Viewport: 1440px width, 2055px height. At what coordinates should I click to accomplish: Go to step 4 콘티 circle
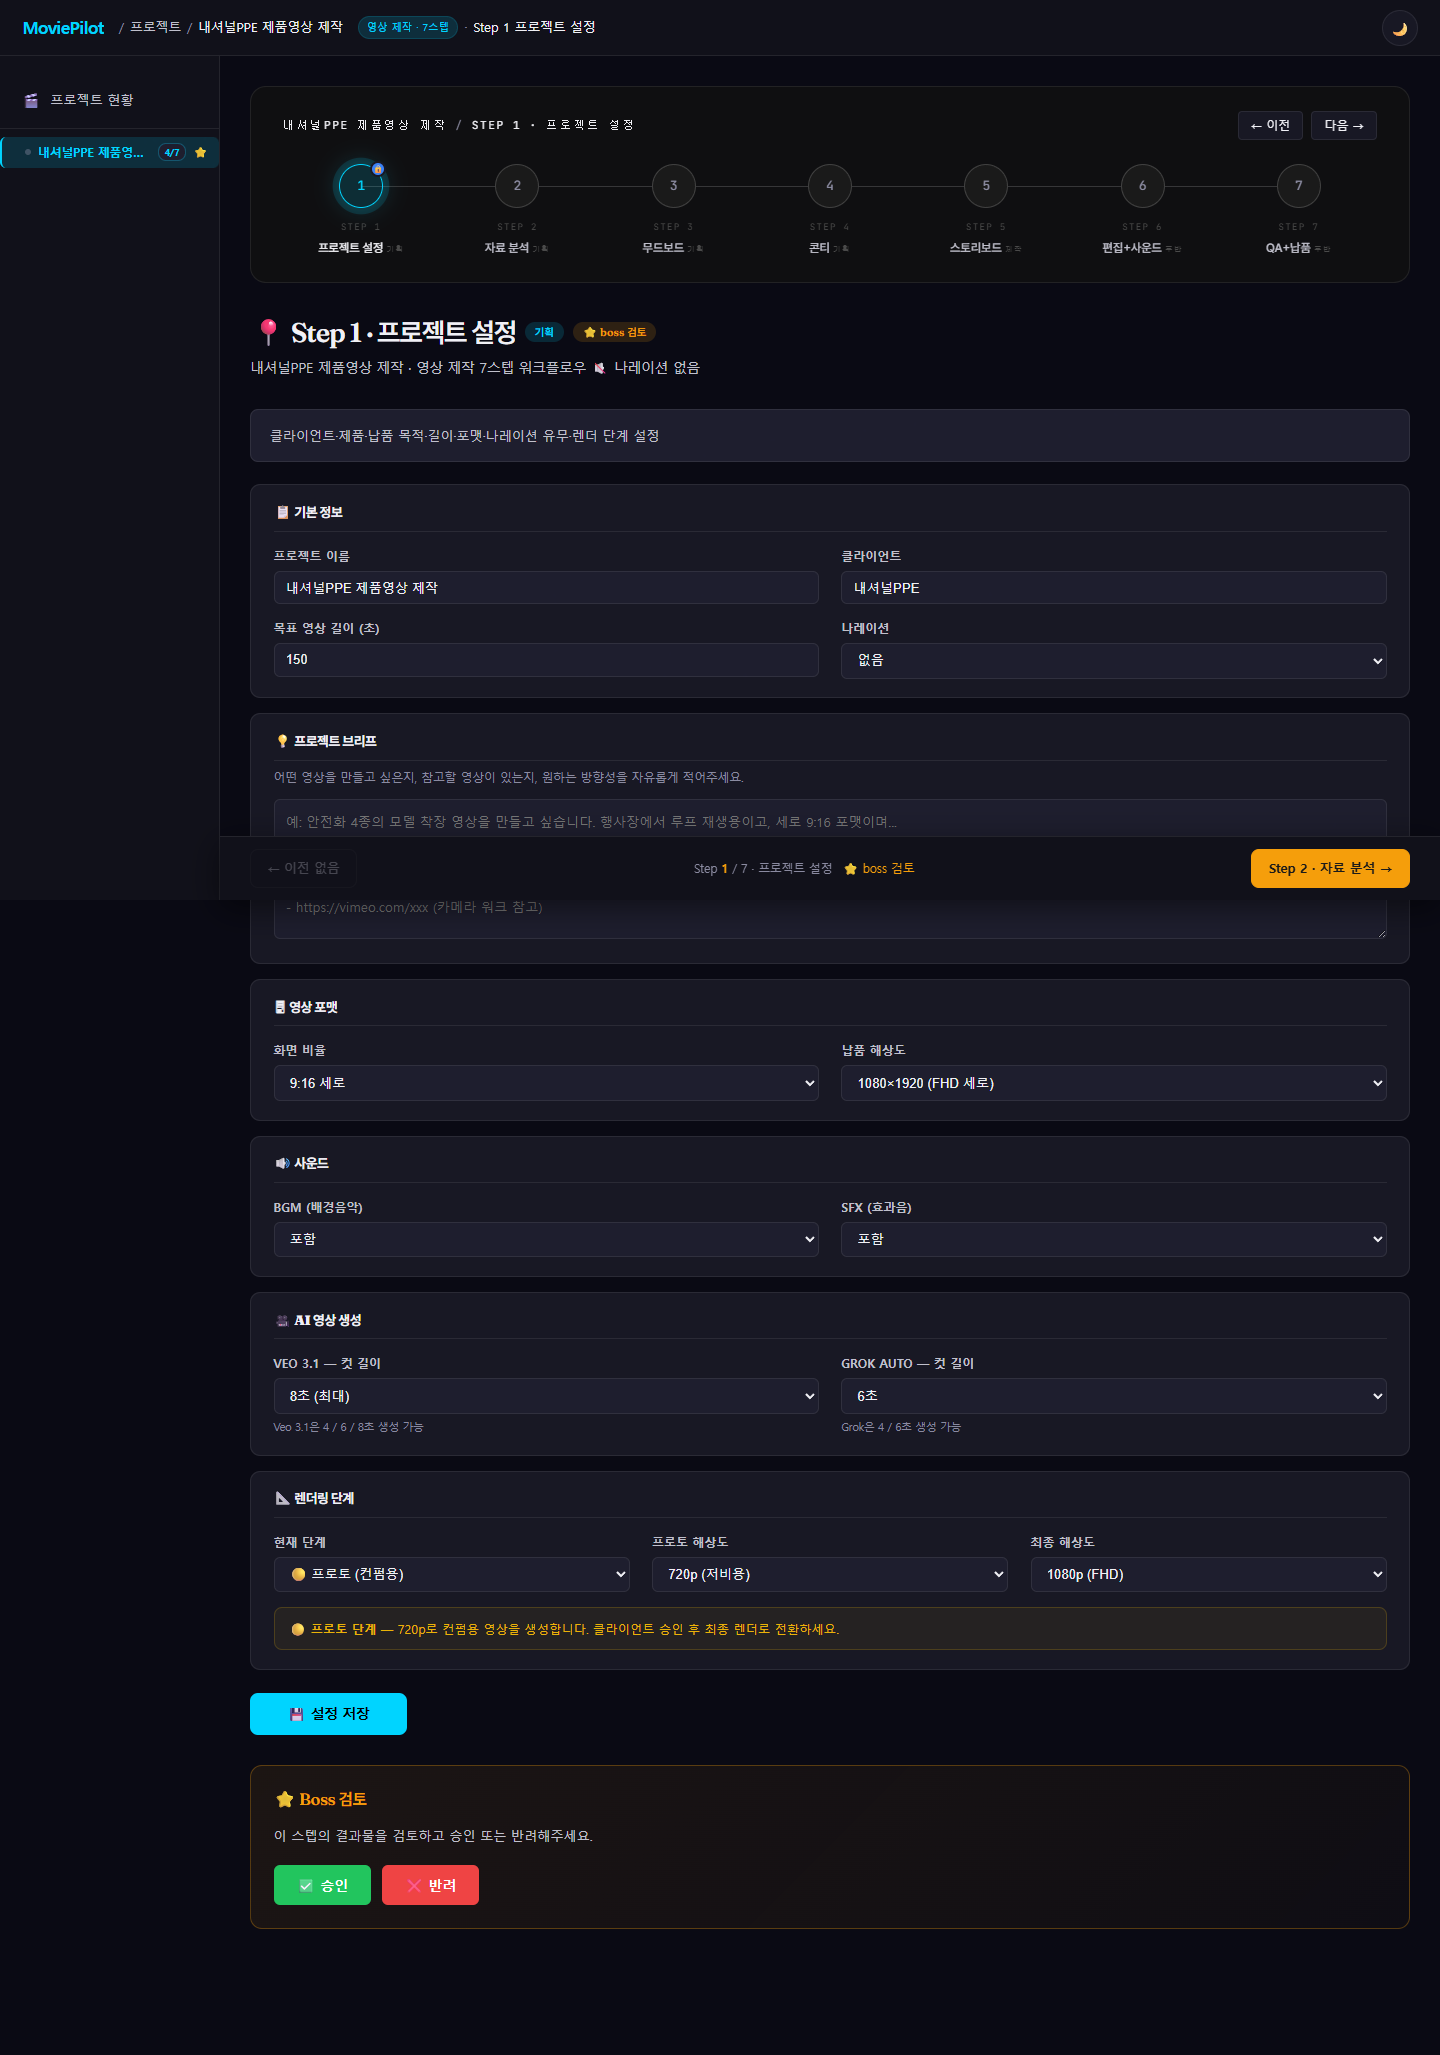(830, 185)
